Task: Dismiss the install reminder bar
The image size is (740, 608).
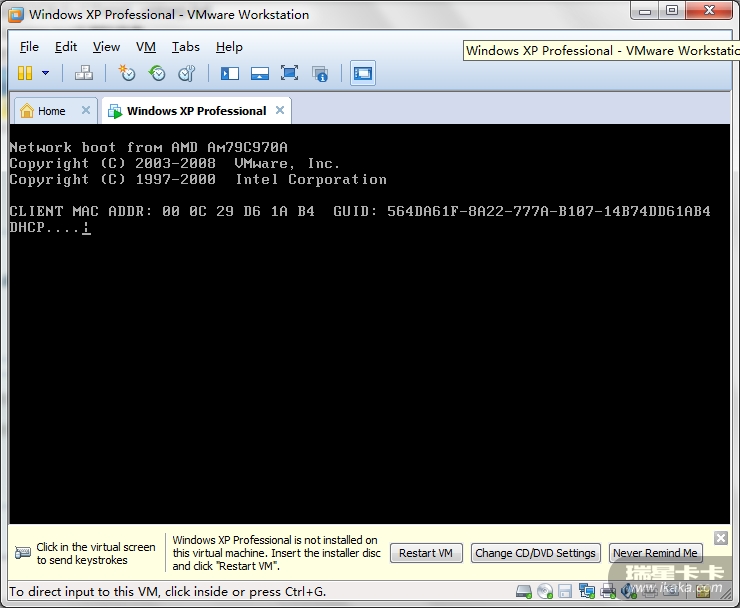Action: [x=721, y=538]
